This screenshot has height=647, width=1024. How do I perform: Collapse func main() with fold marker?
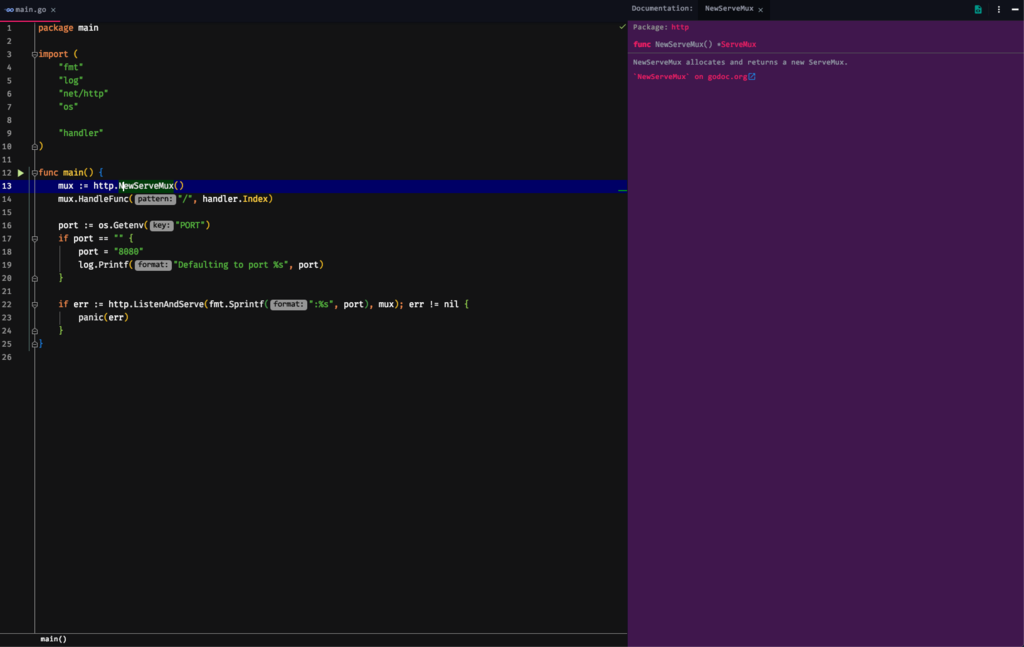(x=35, y=173)
